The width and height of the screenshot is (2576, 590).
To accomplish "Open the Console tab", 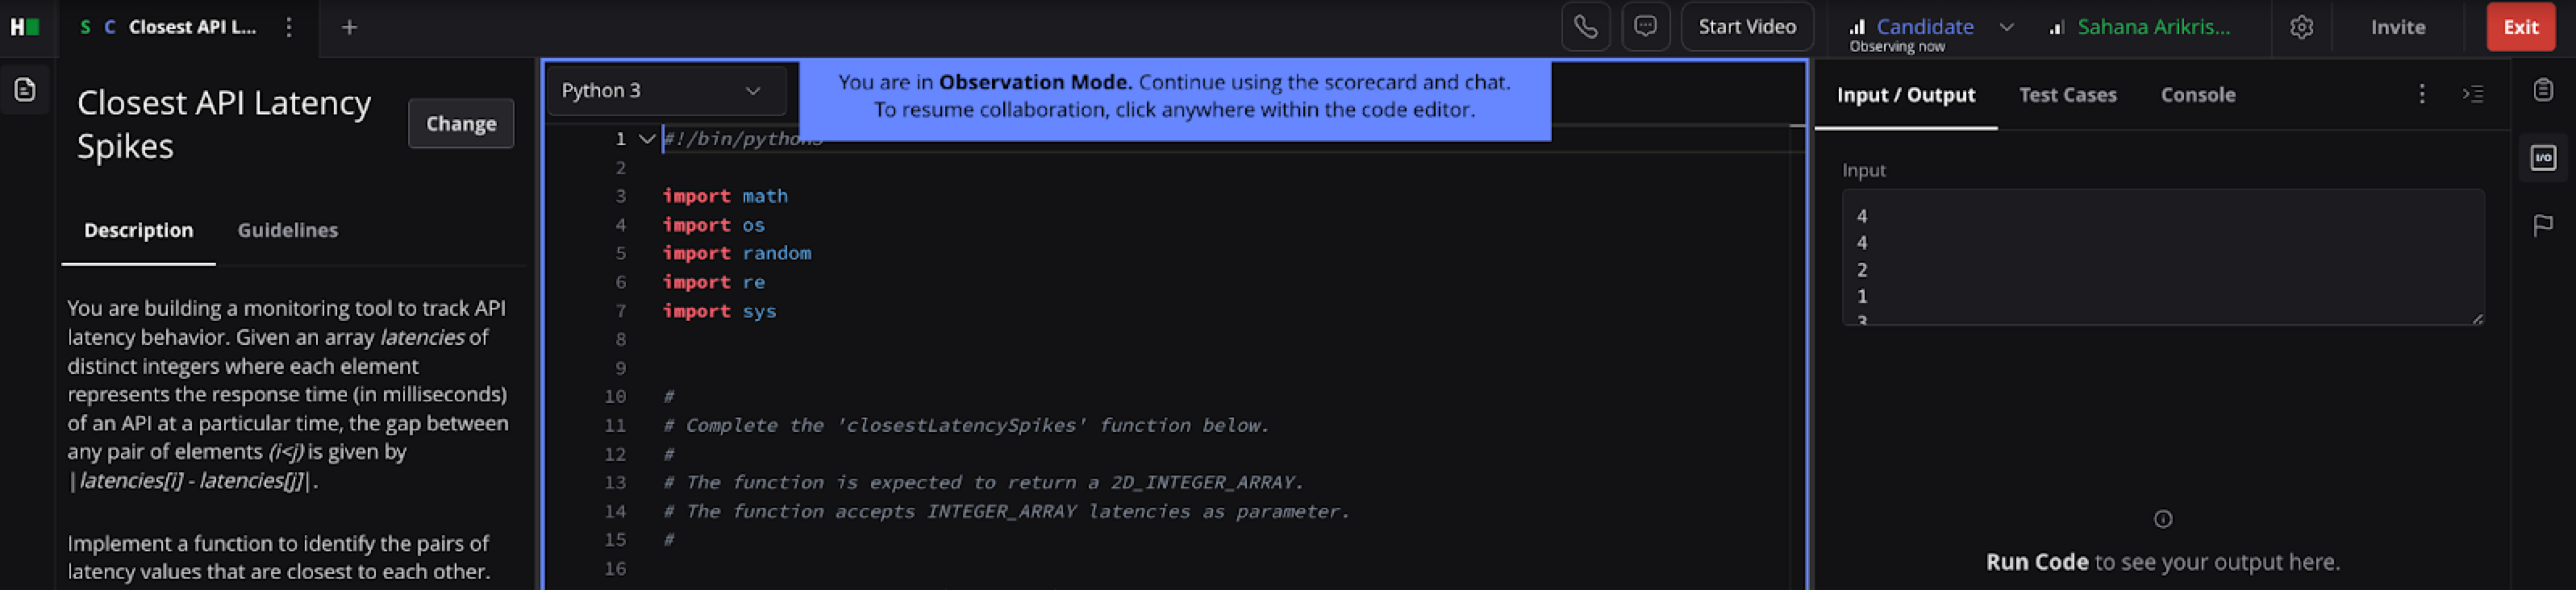I will pos(2197,95).
